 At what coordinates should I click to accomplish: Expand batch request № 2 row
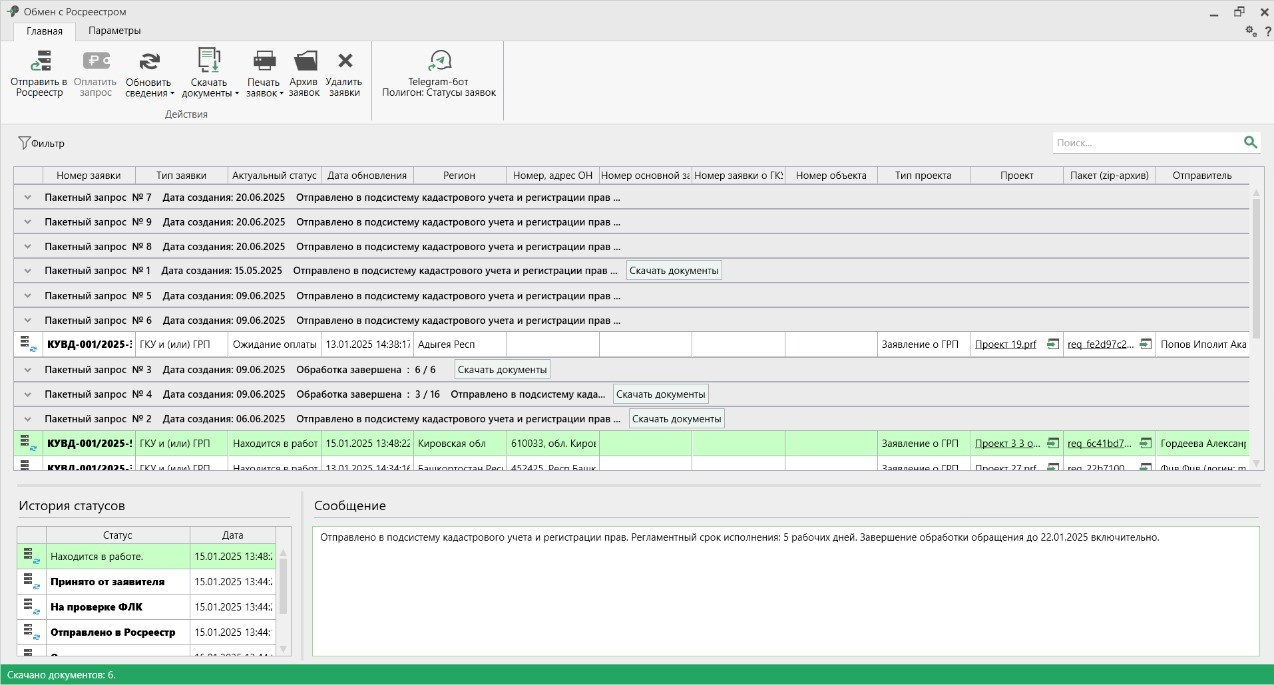point(28,420)
